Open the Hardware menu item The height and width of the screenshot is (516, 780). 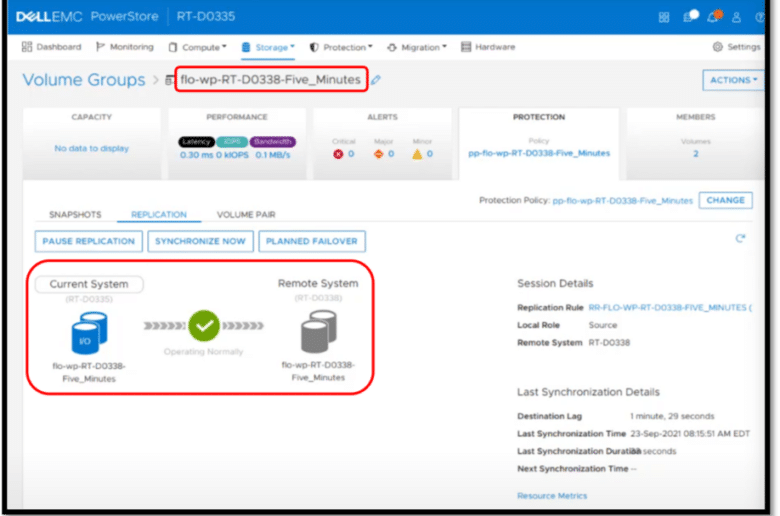pyautogui.click(x=488, y=47)
